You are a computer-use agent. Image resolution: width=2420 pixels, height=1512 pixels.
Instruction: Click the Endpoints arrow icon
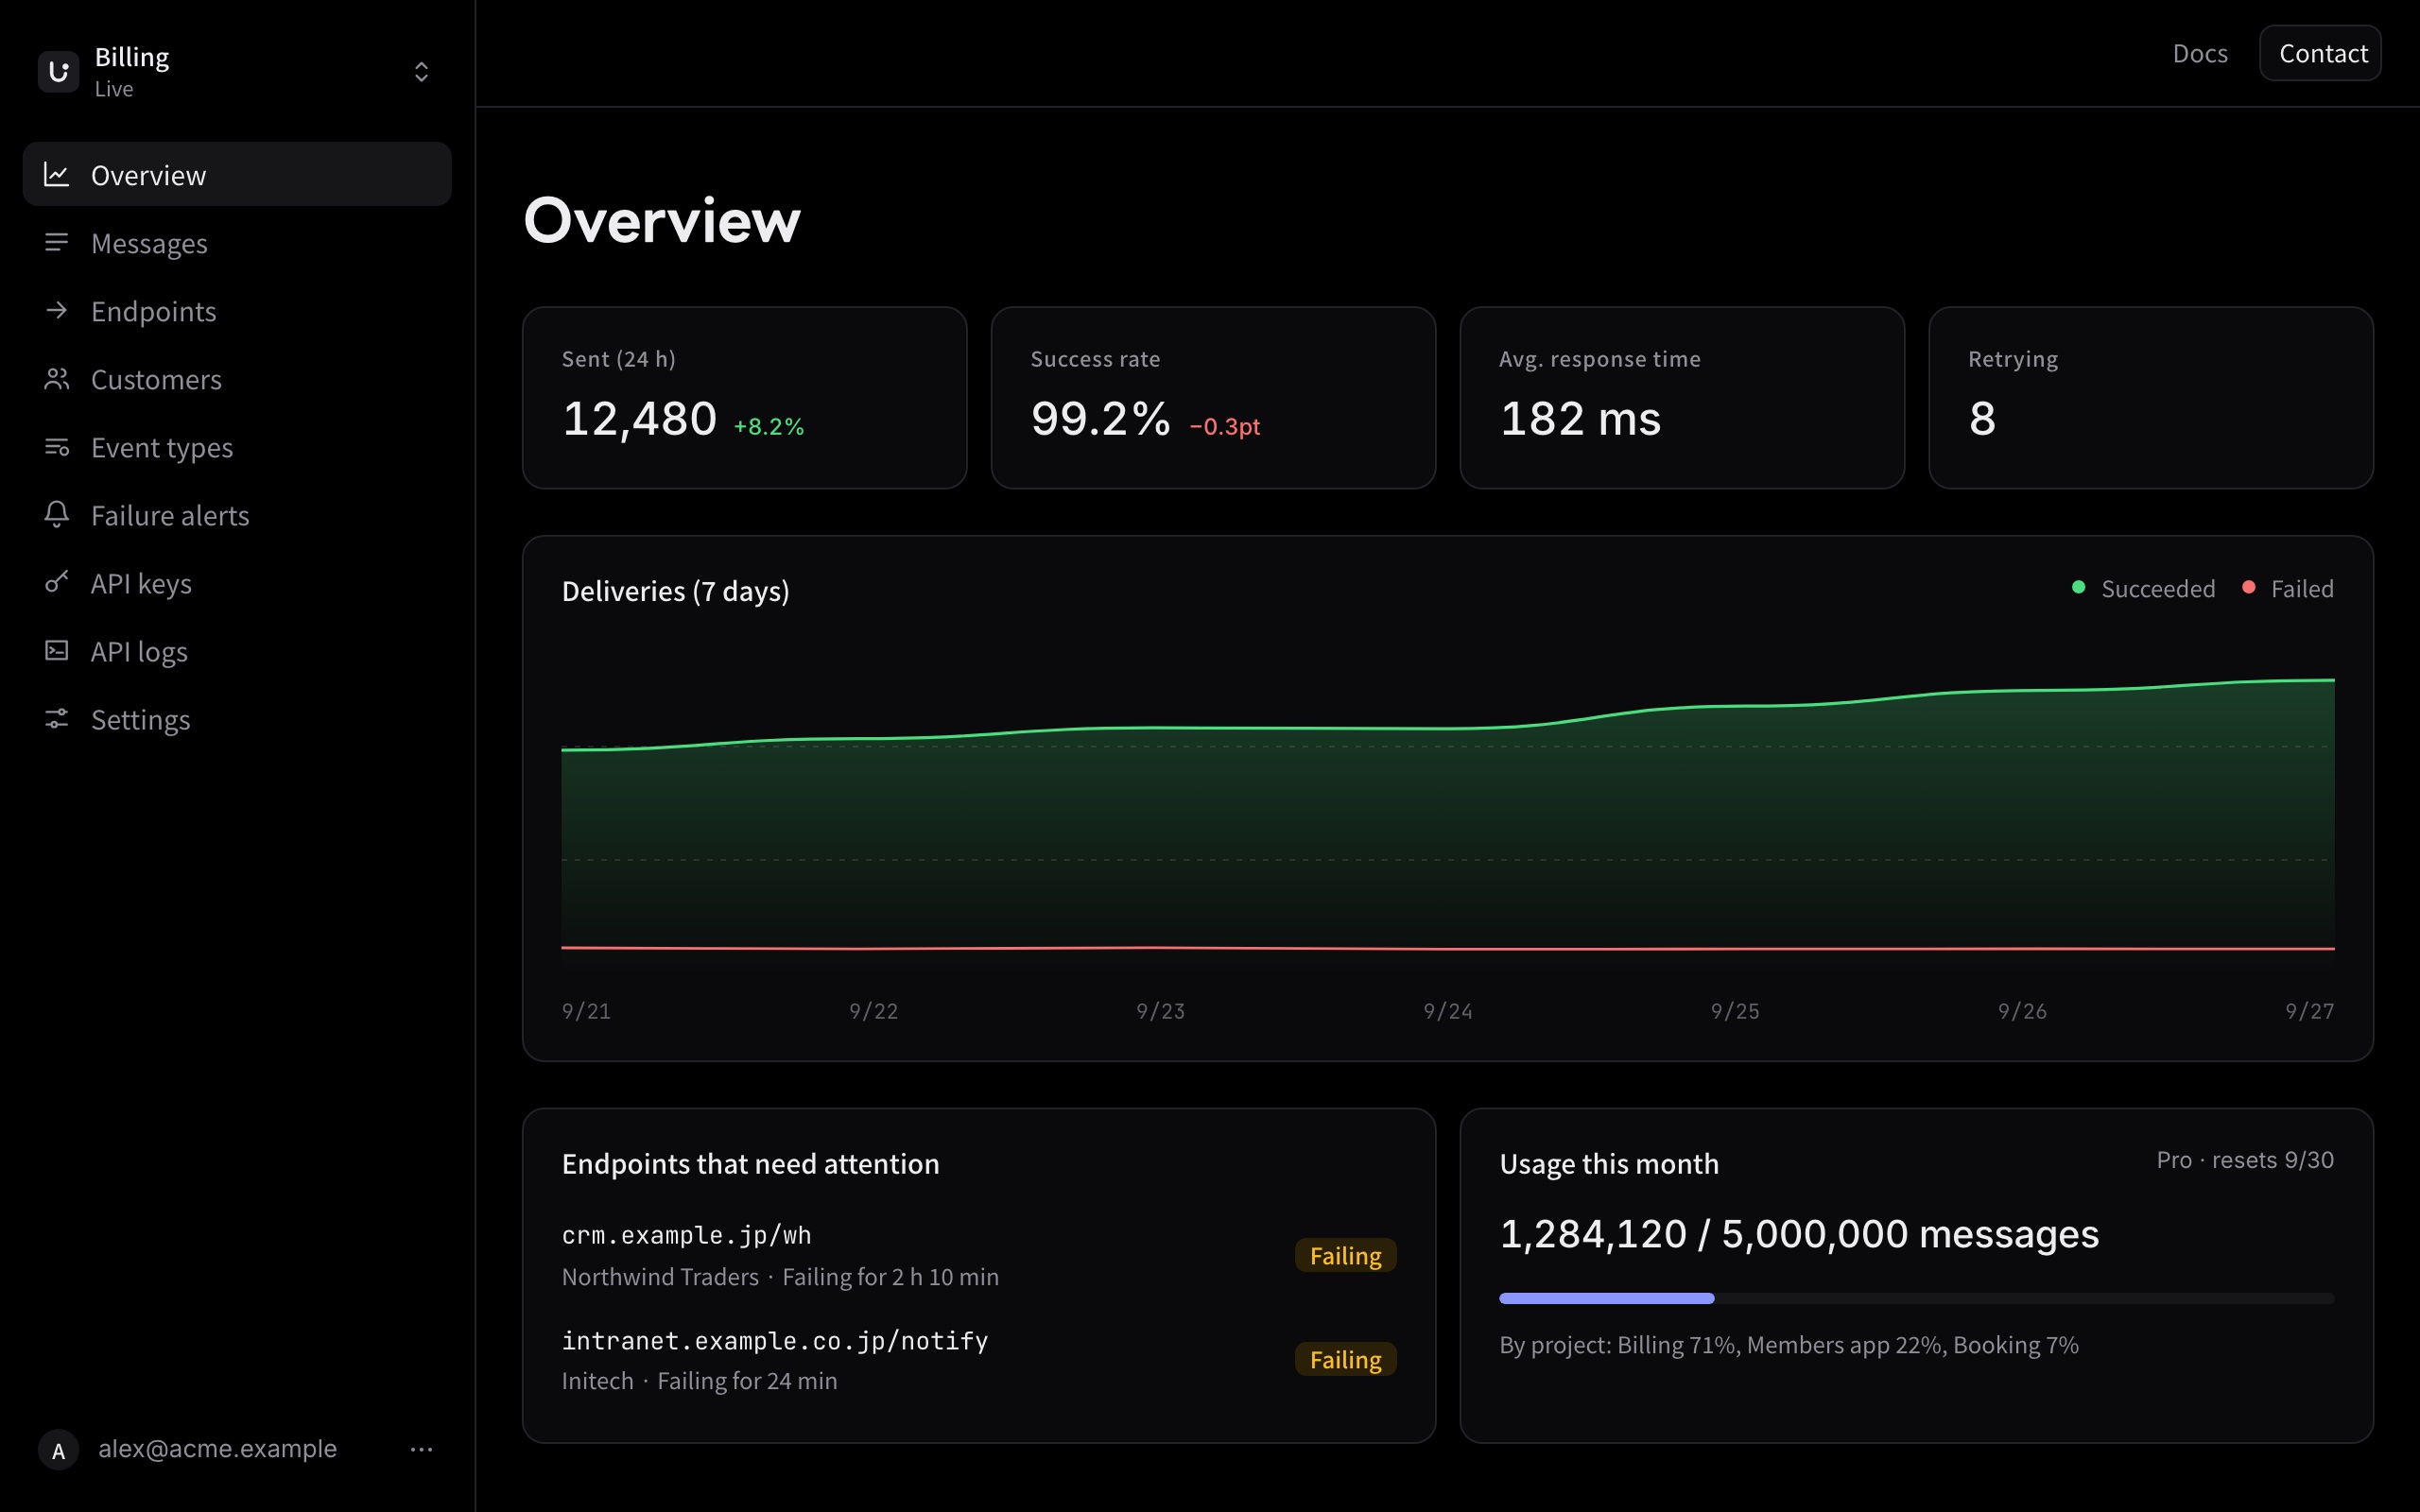point(57,311)
